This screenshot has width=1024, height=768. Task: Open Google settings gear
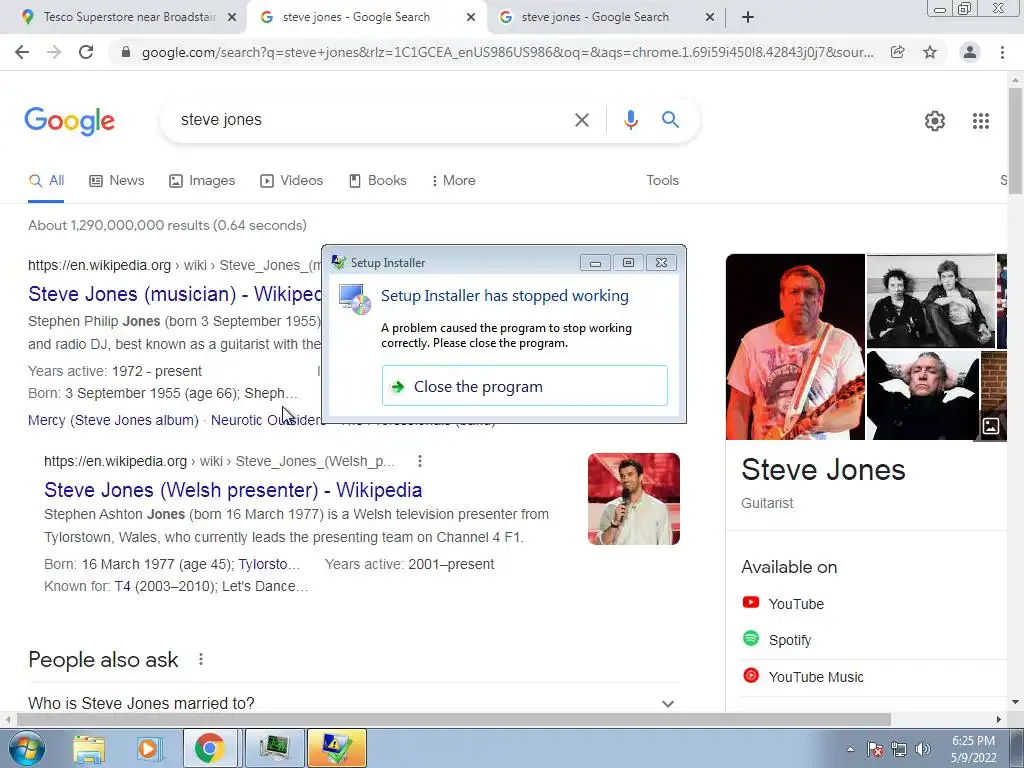[935, 121]
